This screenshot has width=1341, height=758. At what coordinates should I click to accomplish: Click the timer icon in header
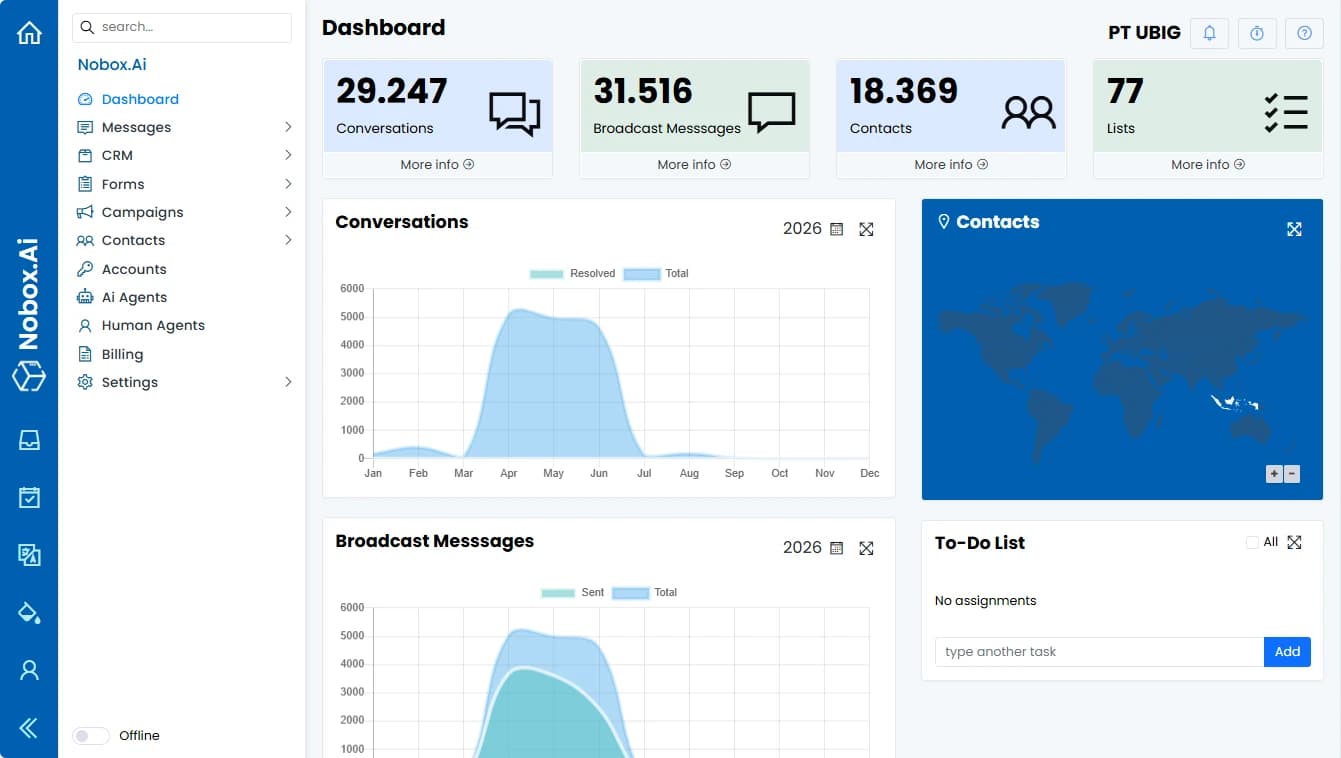click(1257, 33)
